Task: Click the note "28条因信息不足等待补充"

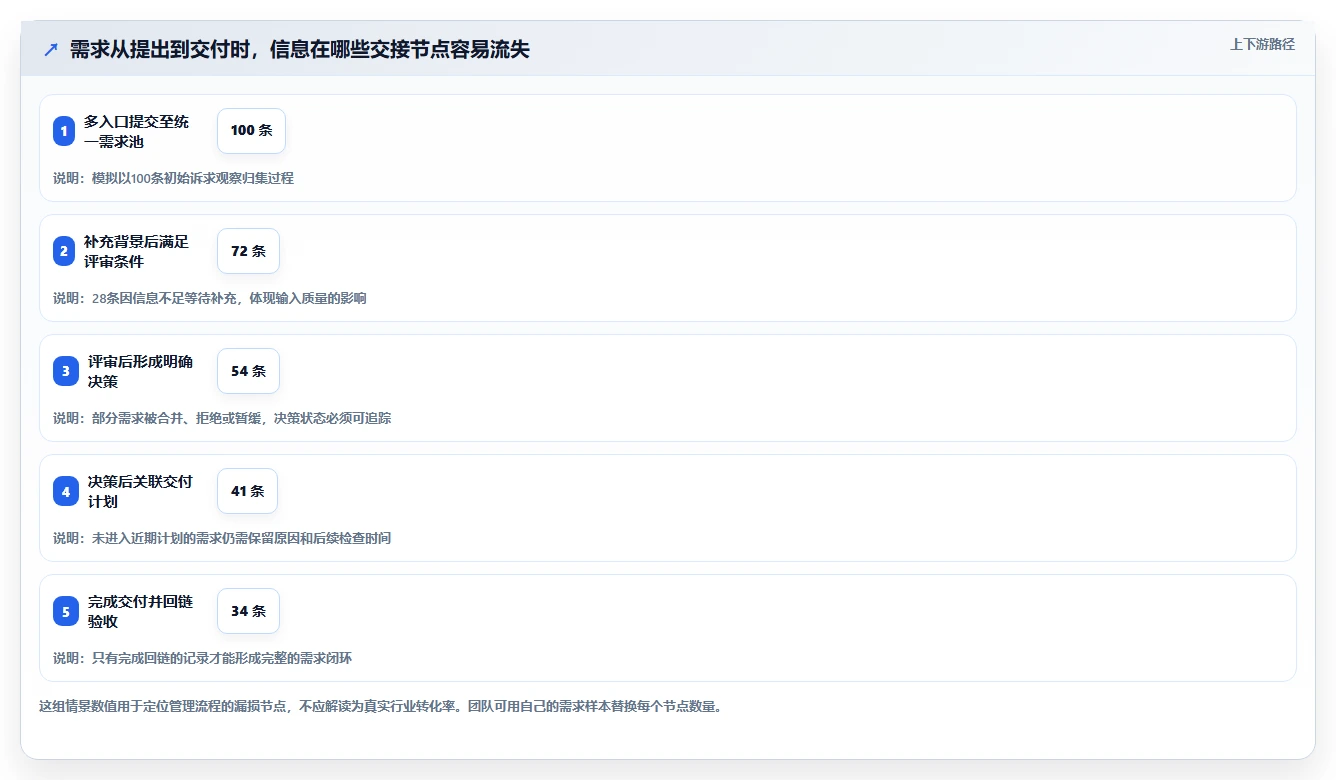Action: pyautogui.click(x=166, y=298)
